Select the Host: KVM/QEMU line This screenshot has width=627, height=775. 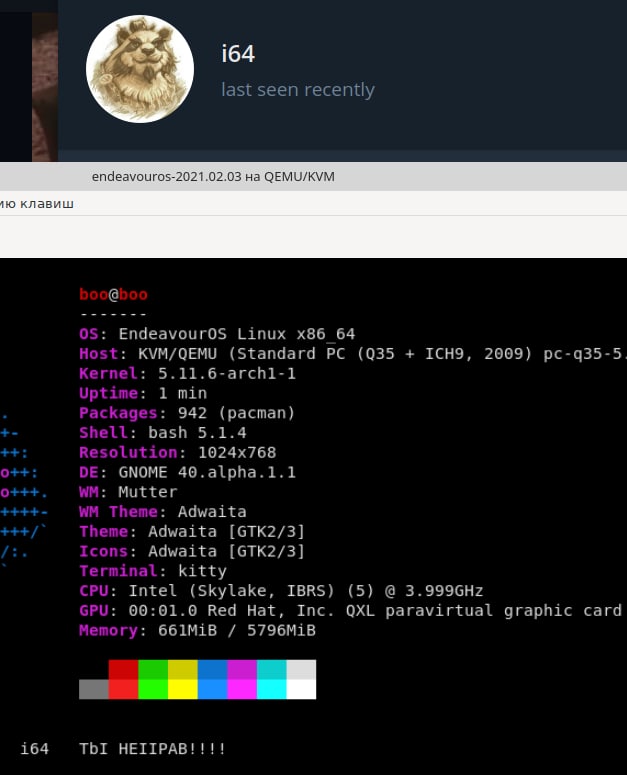click(x=353, y=354)
